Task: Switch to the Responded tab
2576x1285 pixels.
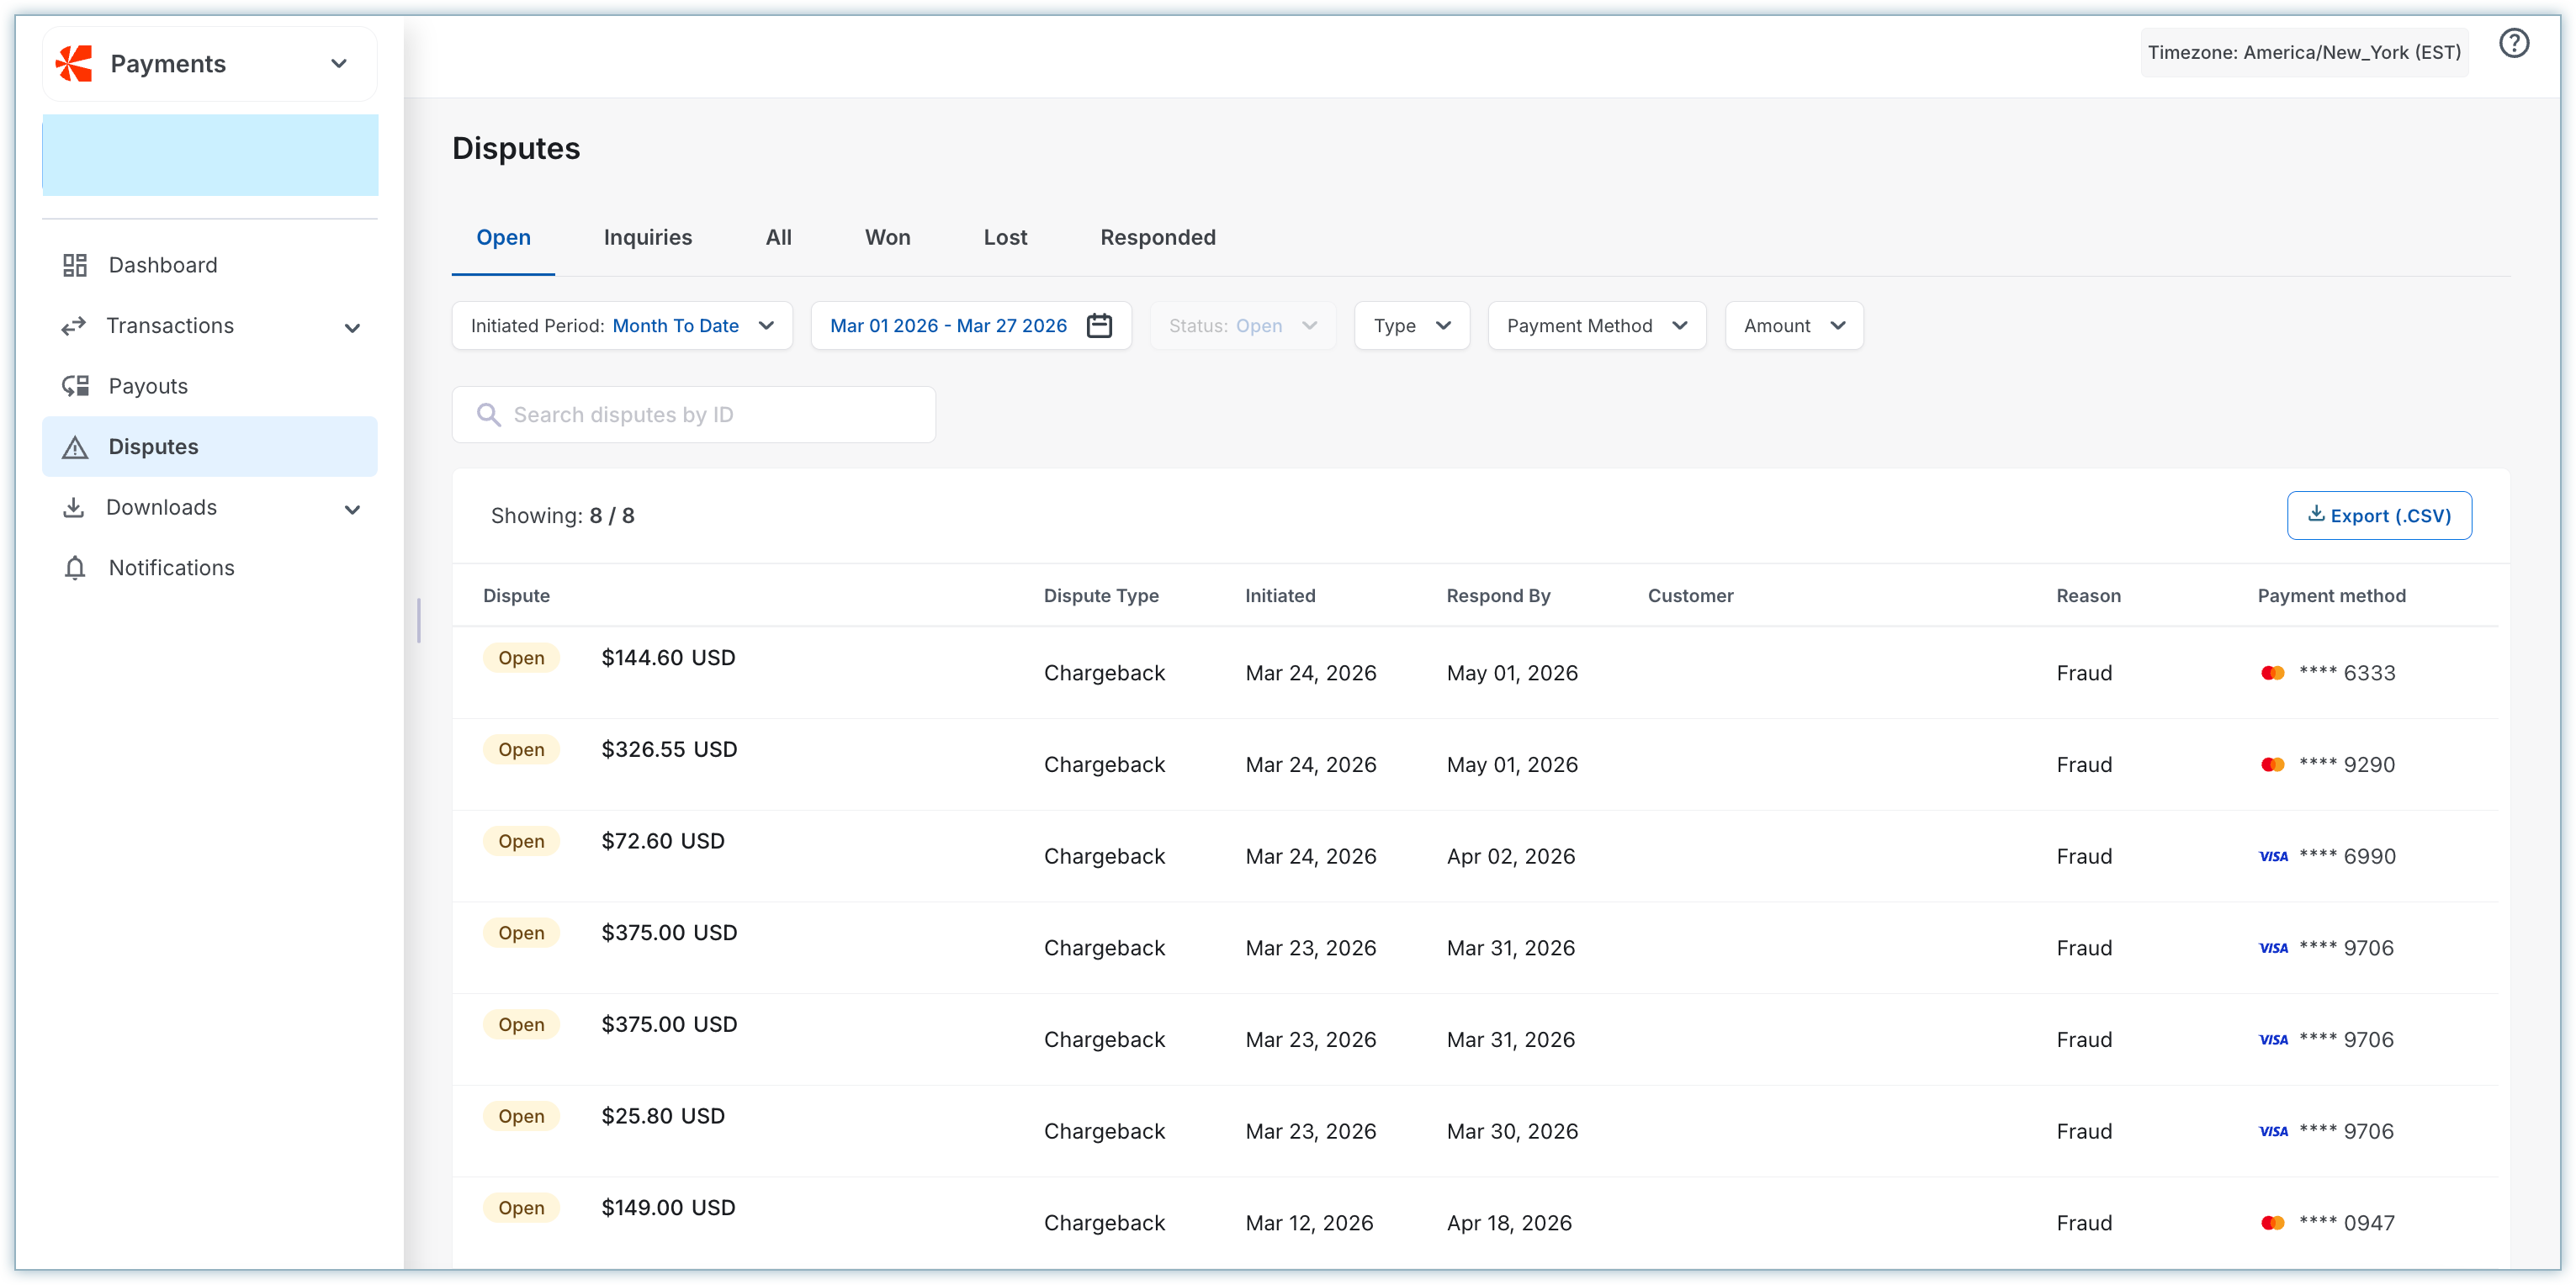Action: (1157, 238)
